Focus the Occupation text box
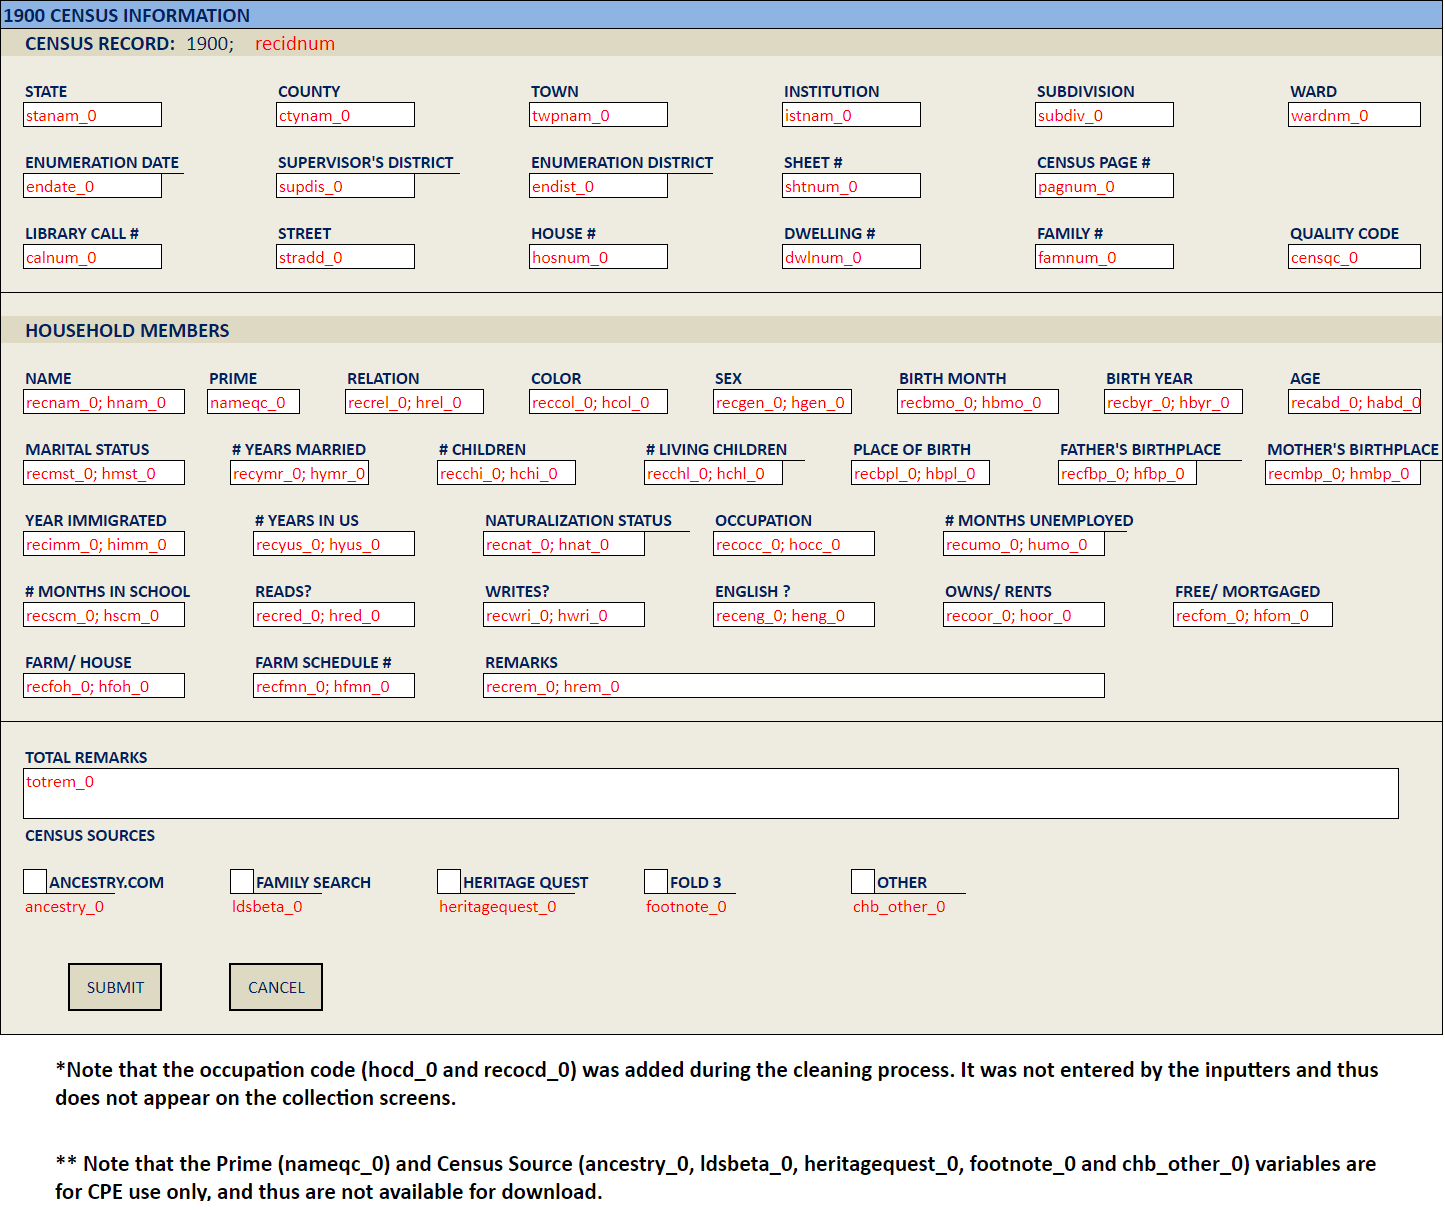The image size is (1445, 1210). 794,544
